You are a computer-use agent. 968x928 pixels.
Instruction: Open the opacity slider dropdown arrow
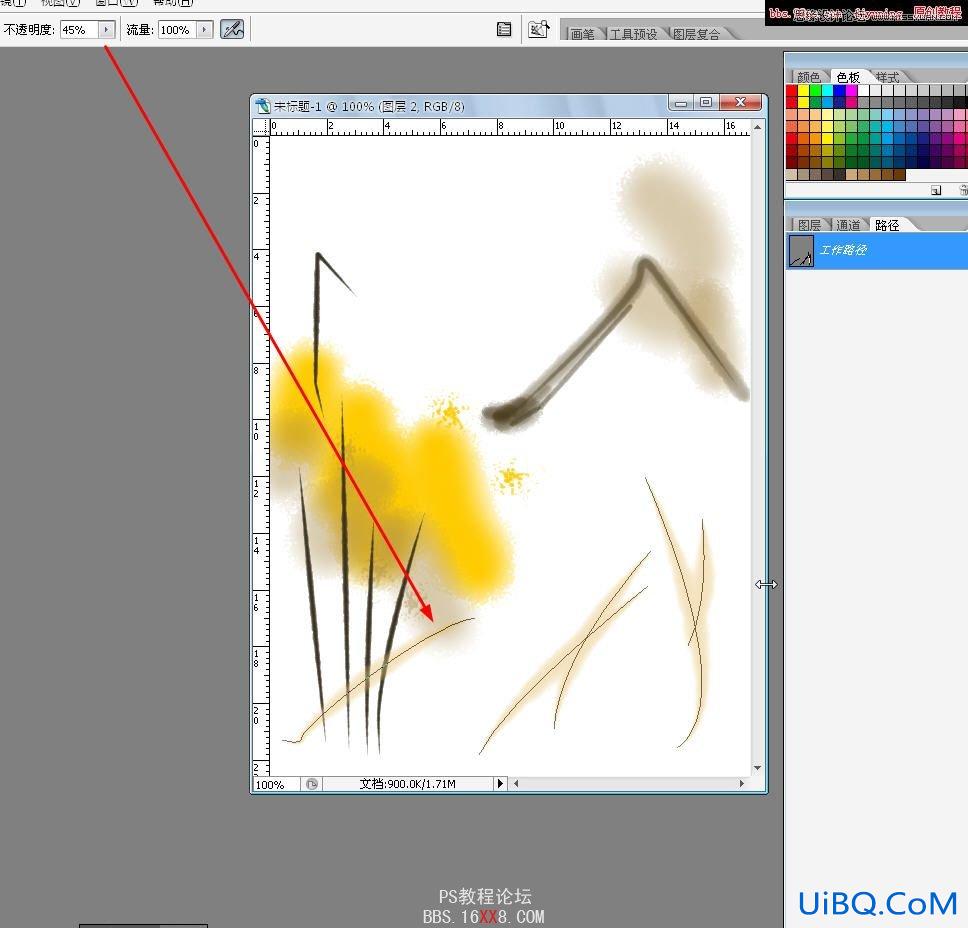pos(107,30)
